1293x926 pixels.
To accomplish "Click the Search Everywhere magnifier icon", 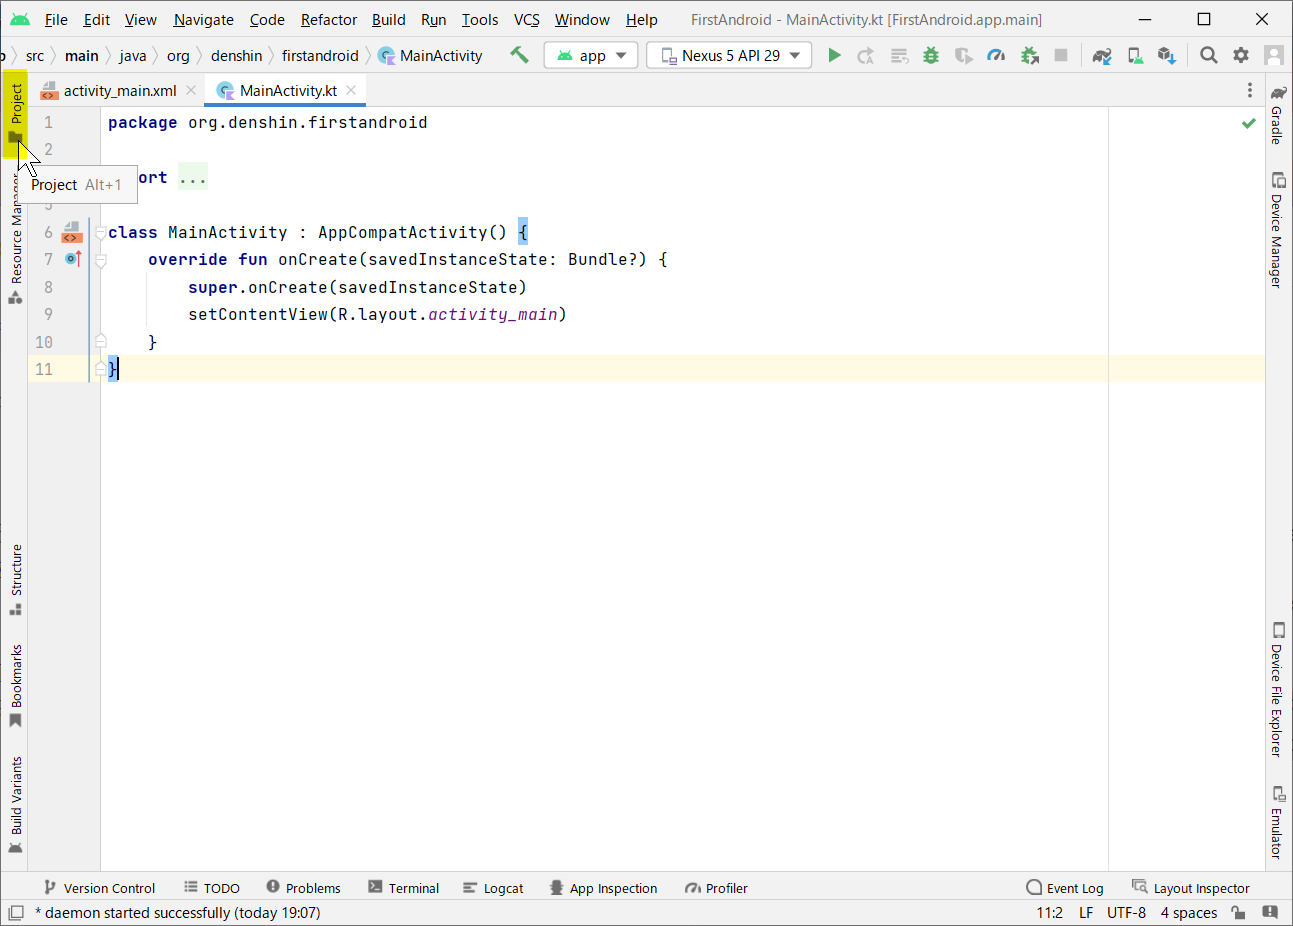I will [1209, 55].
